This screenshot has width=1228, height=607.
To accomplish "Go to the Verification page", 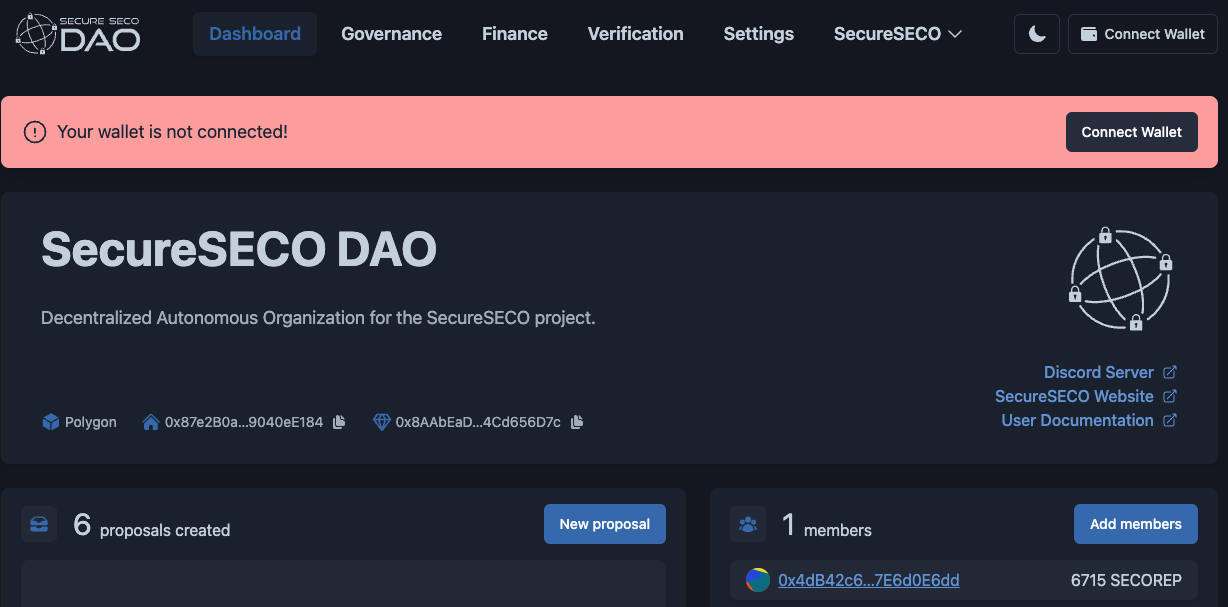I will (x=635, y=34).
